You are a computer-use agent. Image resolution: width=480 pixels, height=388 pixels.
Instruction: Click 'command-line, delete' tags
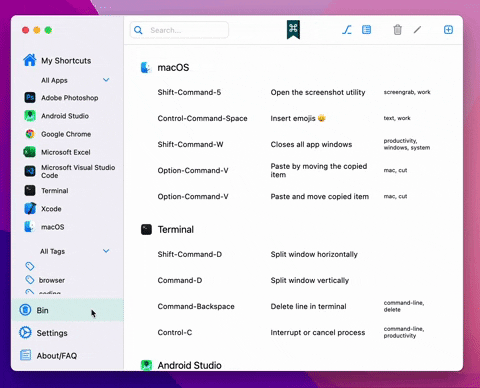tap(404, 306)
